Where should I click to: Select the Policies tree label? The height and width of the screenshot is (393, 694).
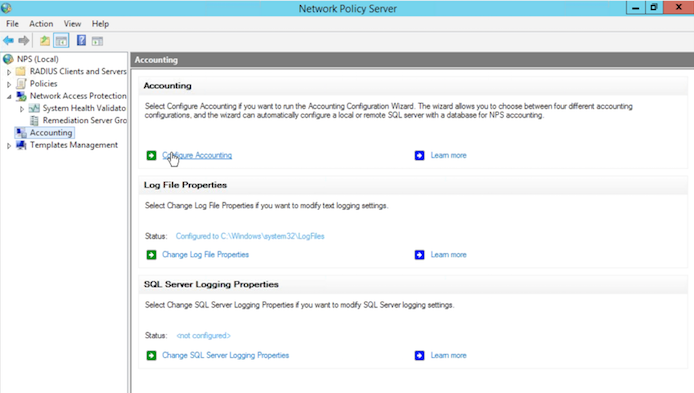pyautogui.click(x=43, y=83)
